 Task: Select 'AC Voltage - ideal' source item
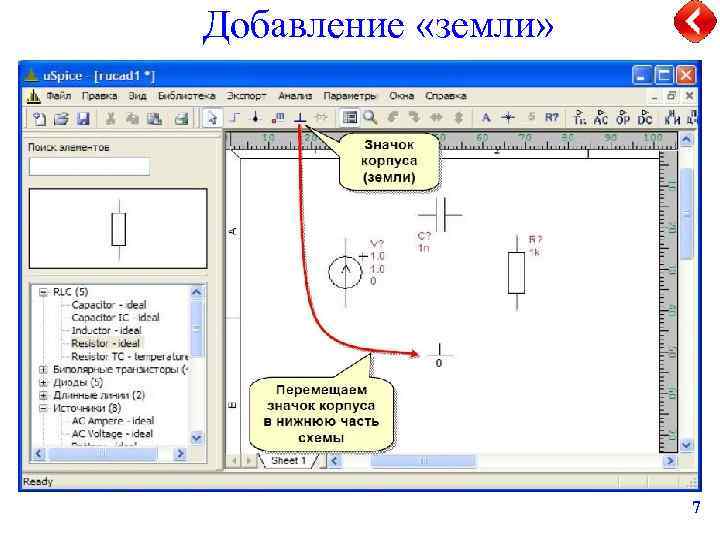coord(112,433)
